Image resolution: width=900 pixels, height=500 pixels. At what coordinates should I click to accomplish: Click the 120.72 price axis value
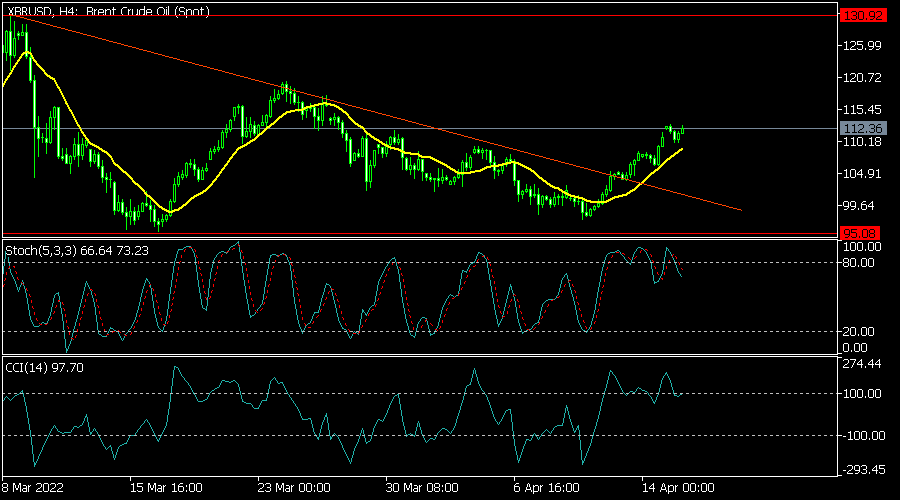click(862, 77)
